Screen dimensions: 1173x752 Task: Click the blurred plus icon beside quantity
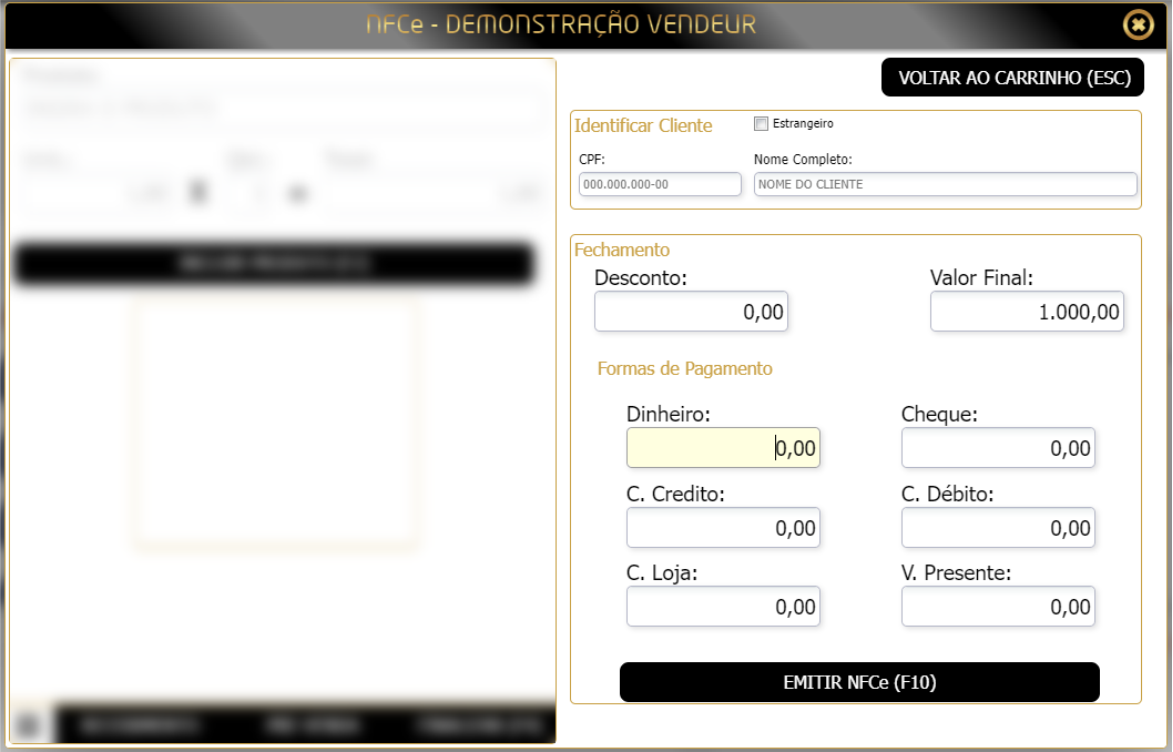coord(298,194)
